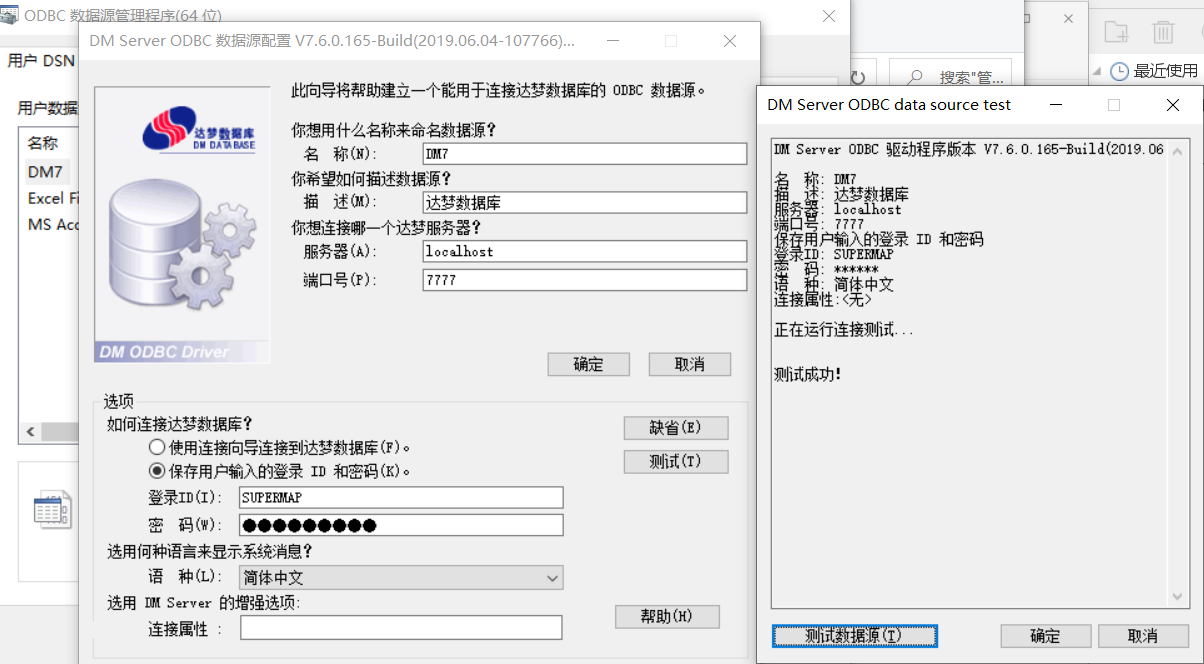Click the 语 种: 简体中文 line in test output
This screenshot has height=664, width=1204.
point(834,285)
